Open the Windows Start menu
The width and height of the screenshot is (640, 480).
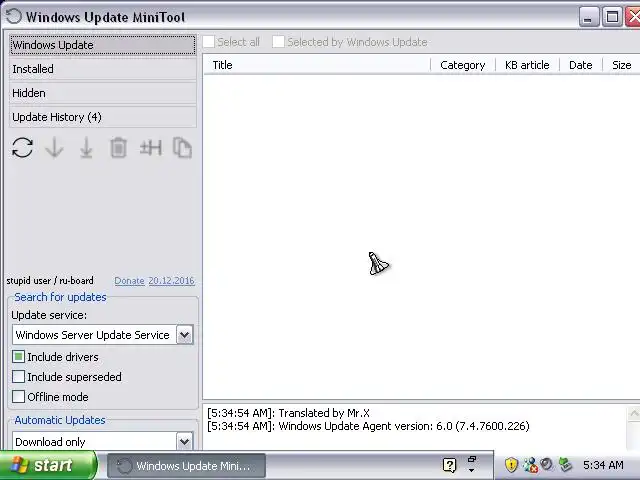[49, 465]
